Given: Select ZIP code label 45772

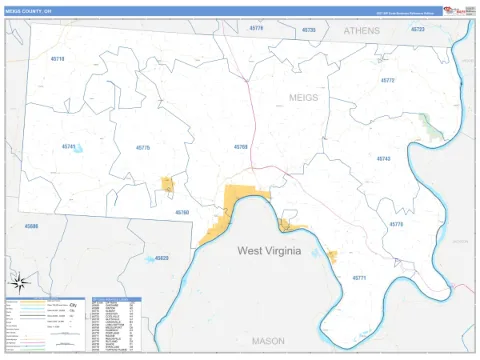Looking at the screenshot, I should (x=388, y=80).
